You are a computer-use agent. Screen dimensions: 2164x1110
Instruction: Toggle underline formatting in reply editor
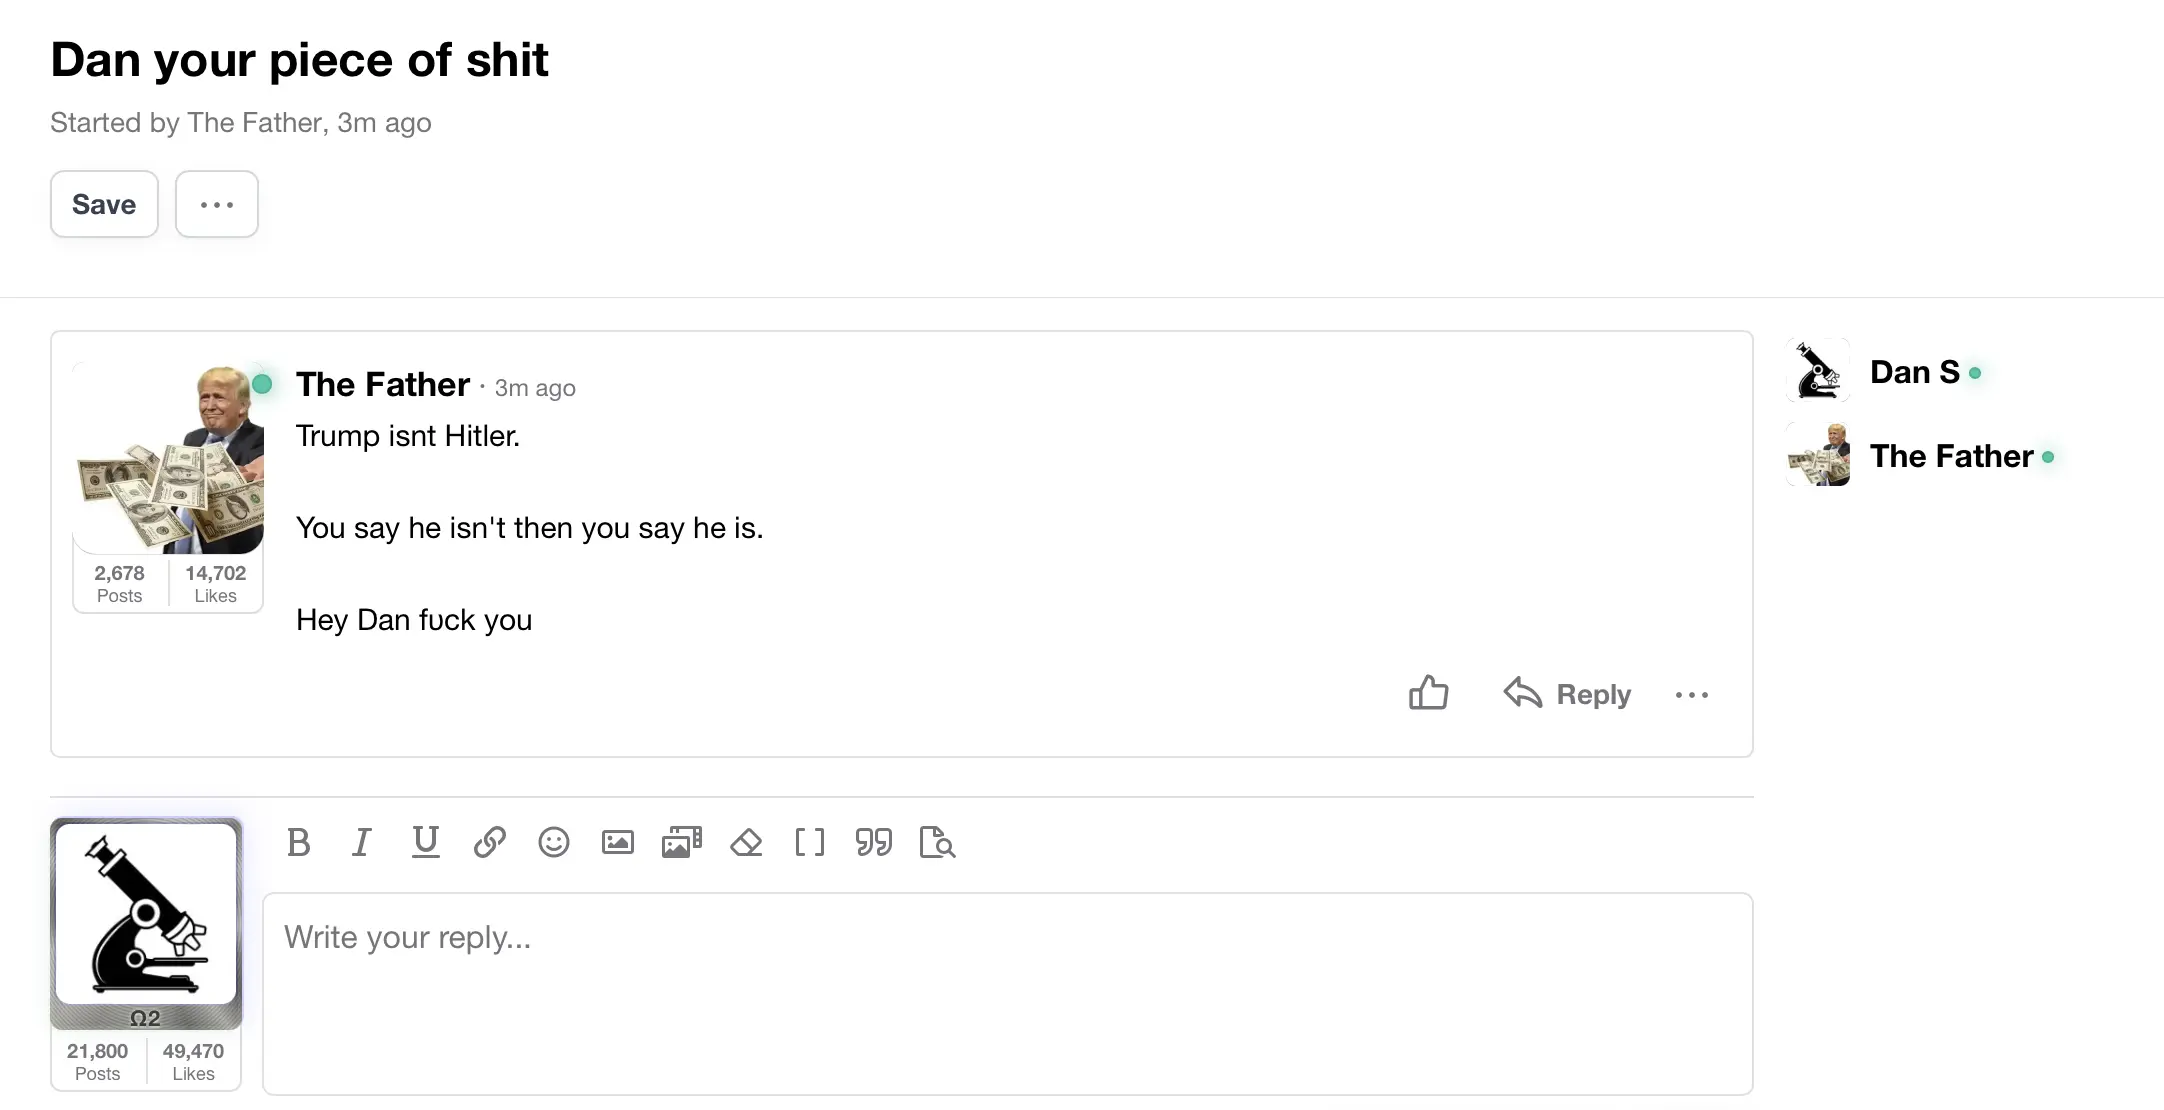click(x=426, y=843)
